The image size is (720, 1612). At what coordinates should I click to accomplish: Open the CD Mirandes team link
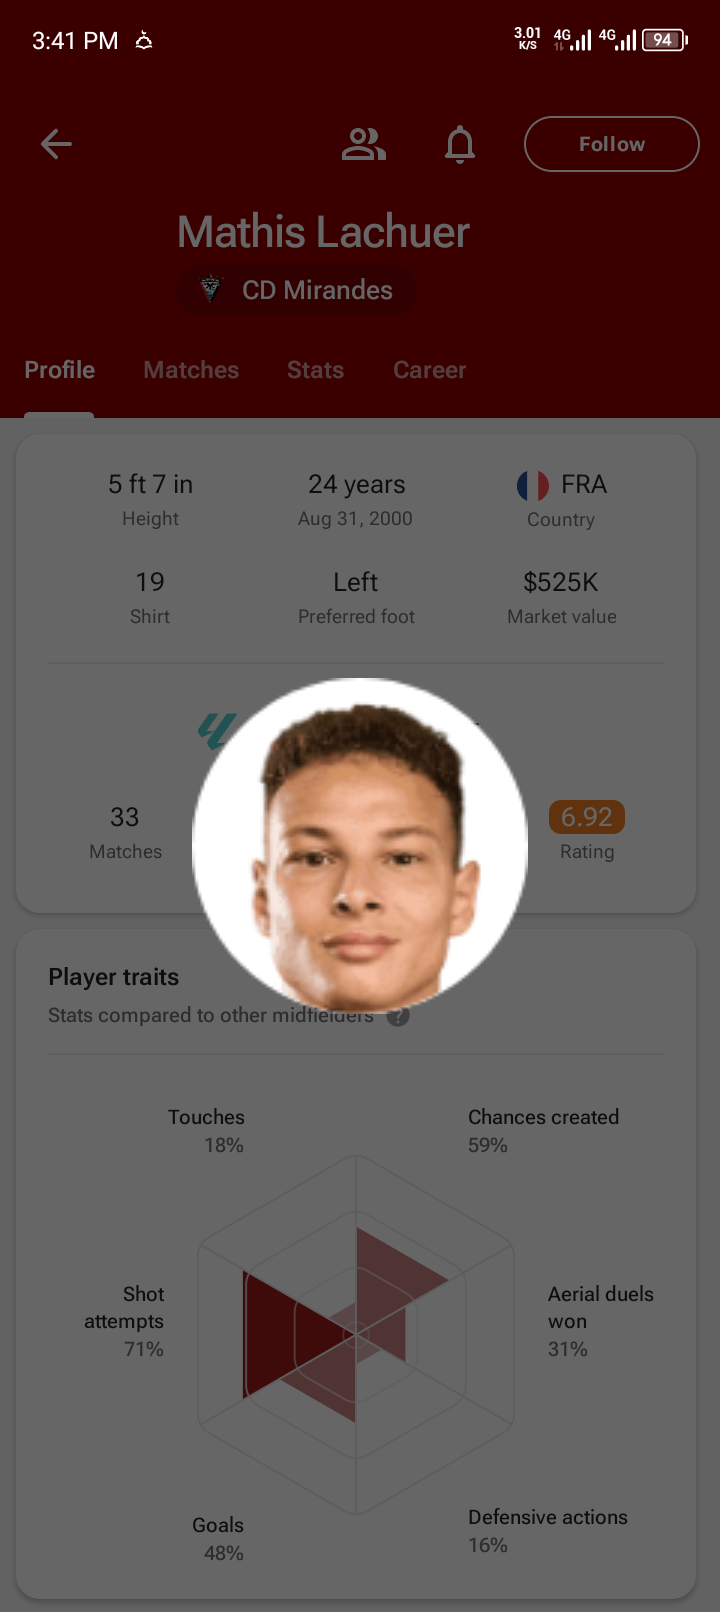coord(296,290)
